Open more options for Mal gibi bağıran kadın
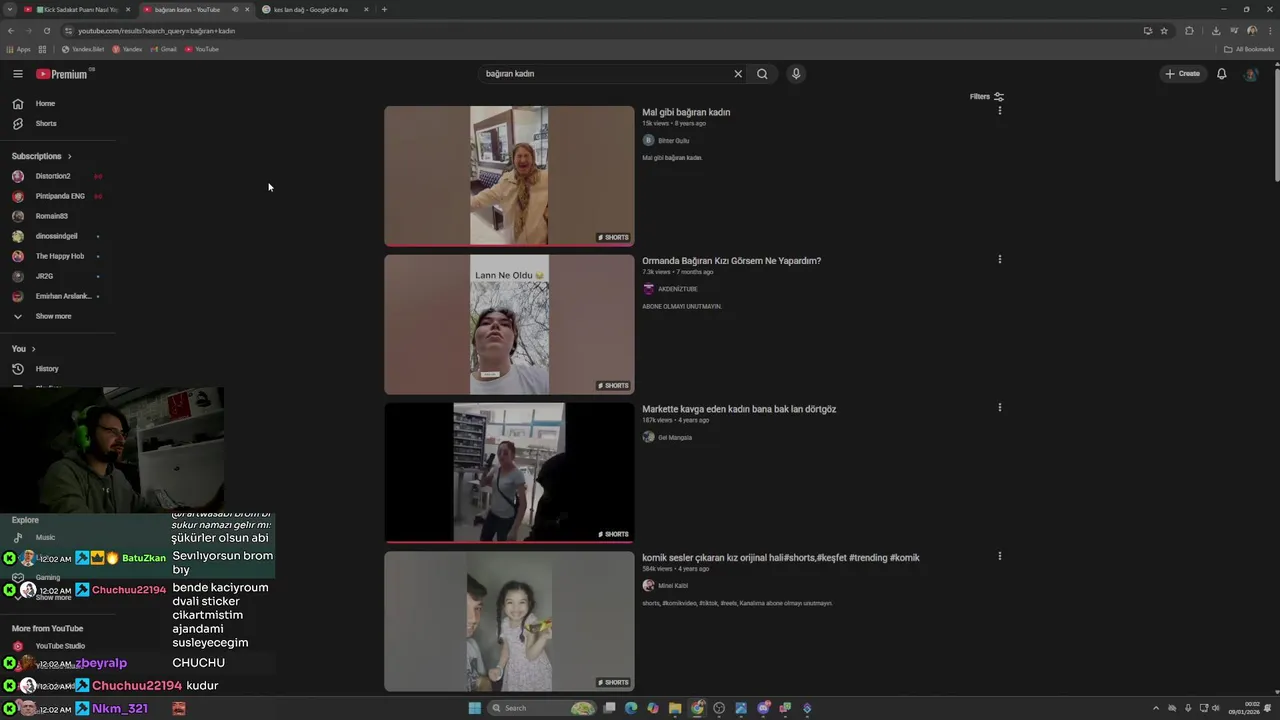 coord(999,111)
